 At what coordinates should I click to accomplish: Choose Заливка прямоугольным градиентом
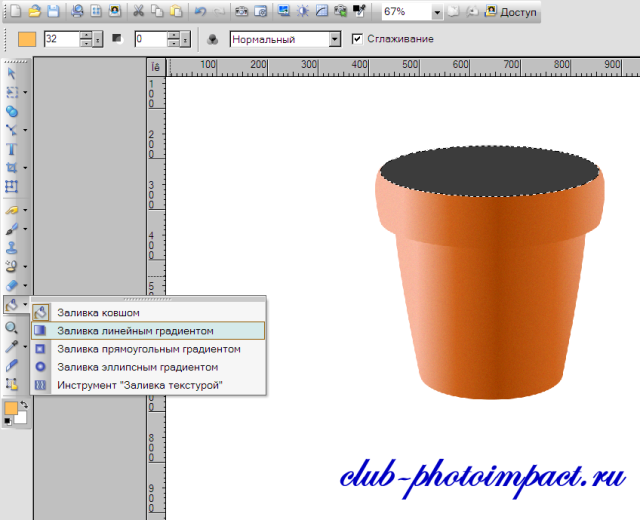[149, 349]
